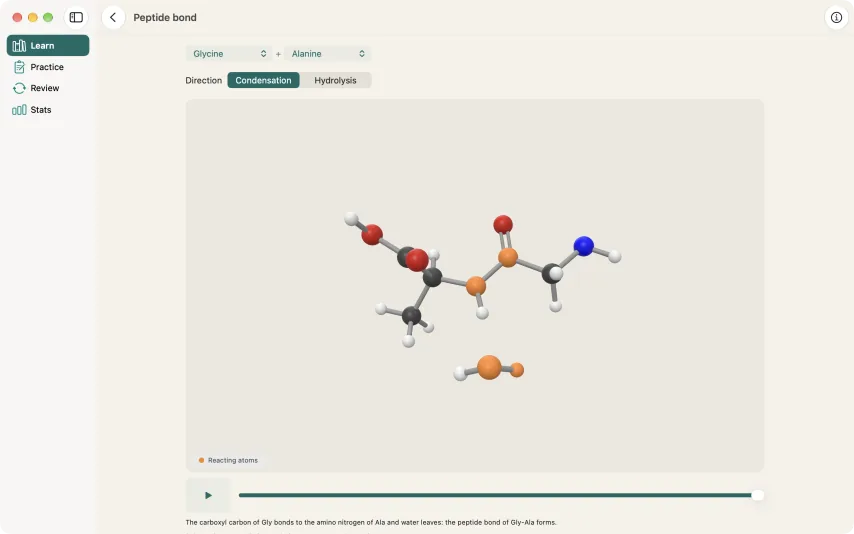
Task: Go back with the chevron button
Action: point(113,17)
